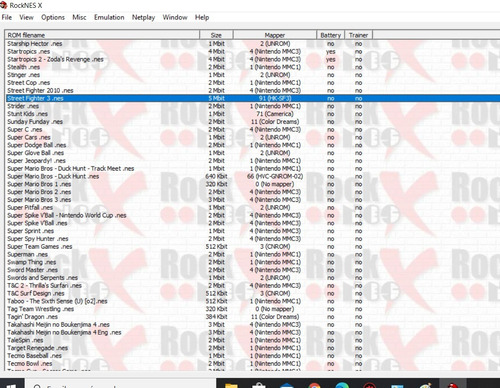Viewport: 500px width, 388px height.
Task: Select Tecmo Bowl .nes in list
Action: point(30,364)
